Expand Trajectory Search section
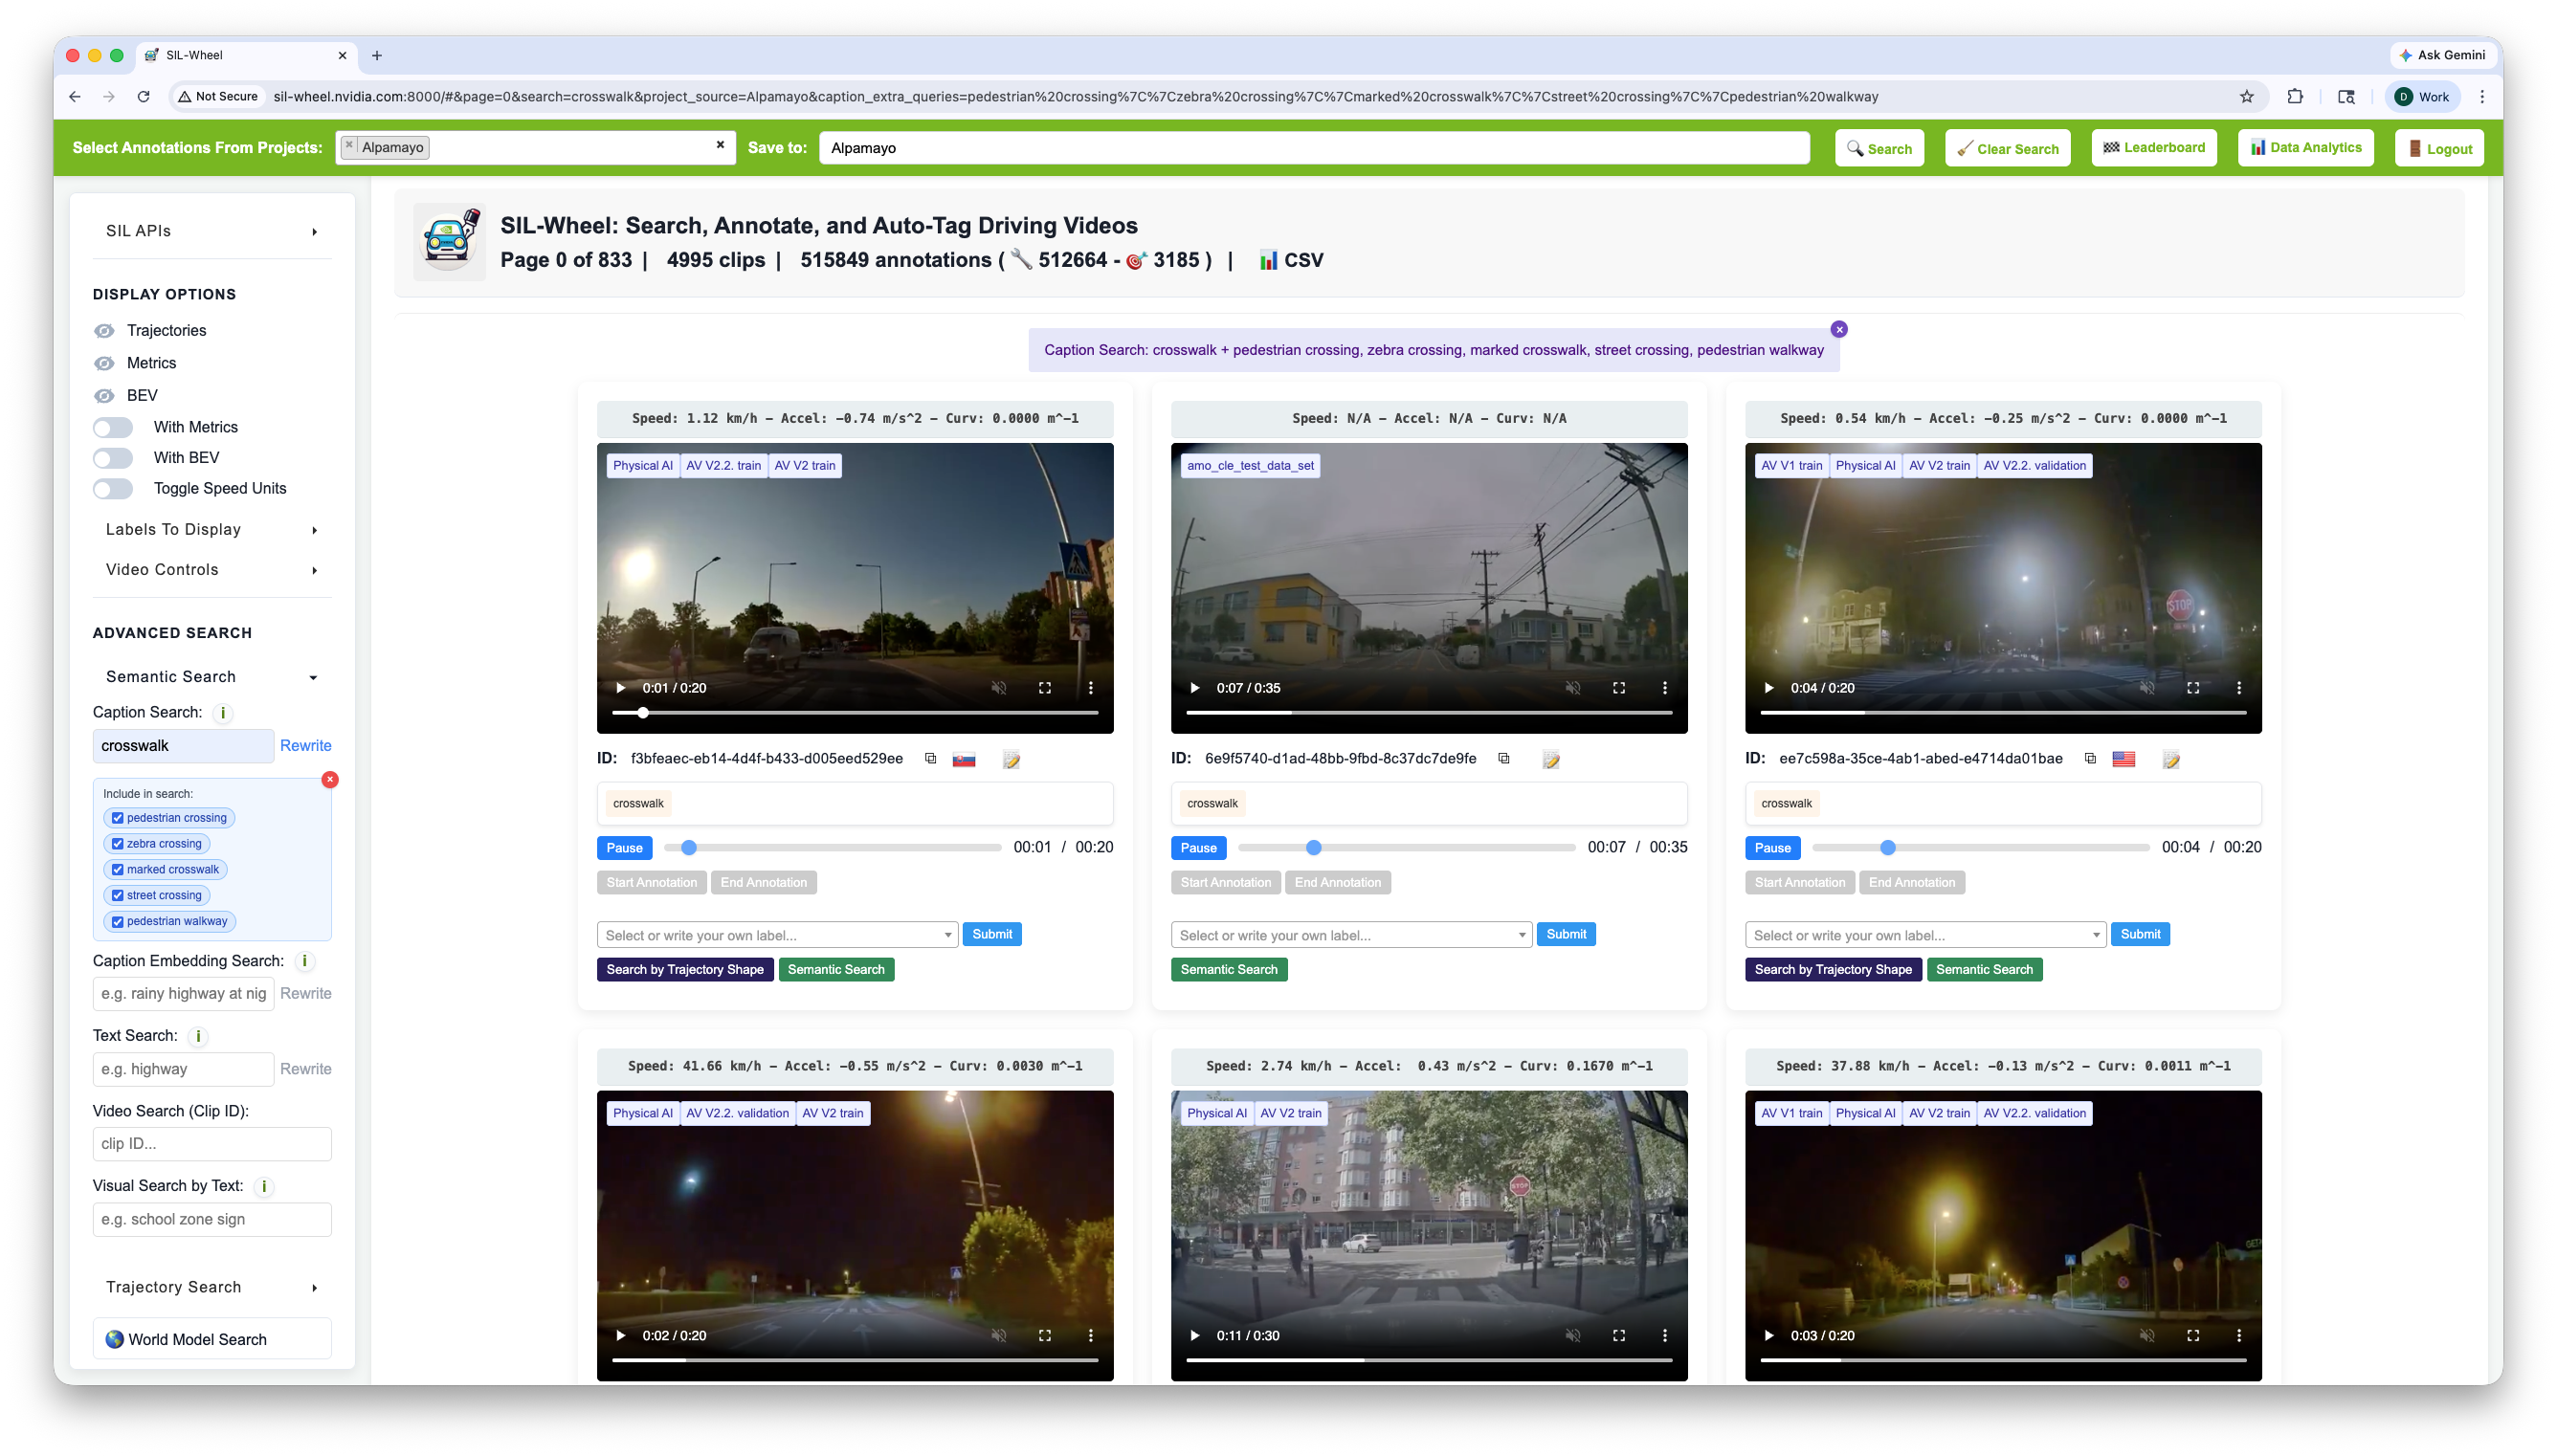The height and width of the screenshot is (1456, 2557). 212,1288
